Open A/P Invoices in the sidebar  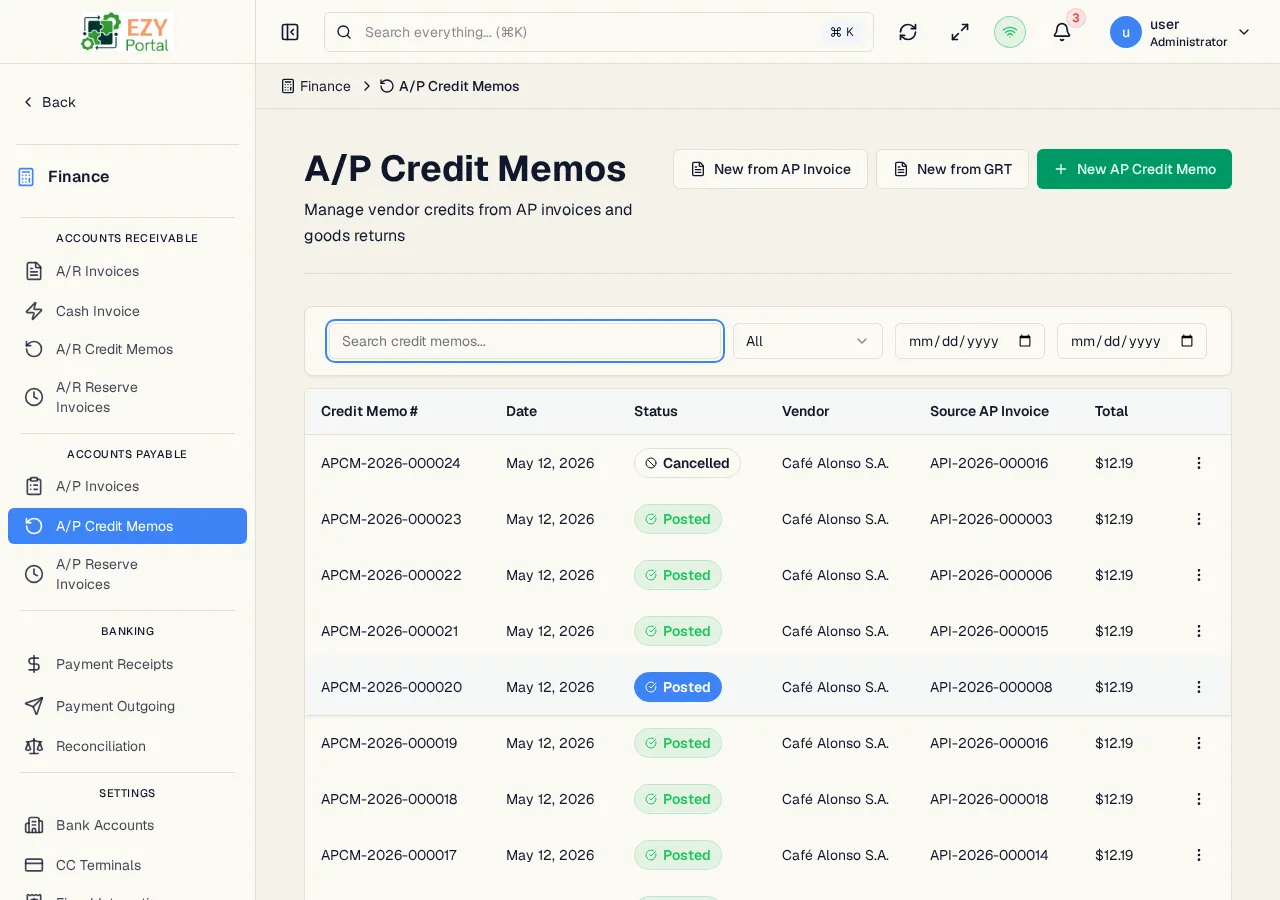pos(127,486)
